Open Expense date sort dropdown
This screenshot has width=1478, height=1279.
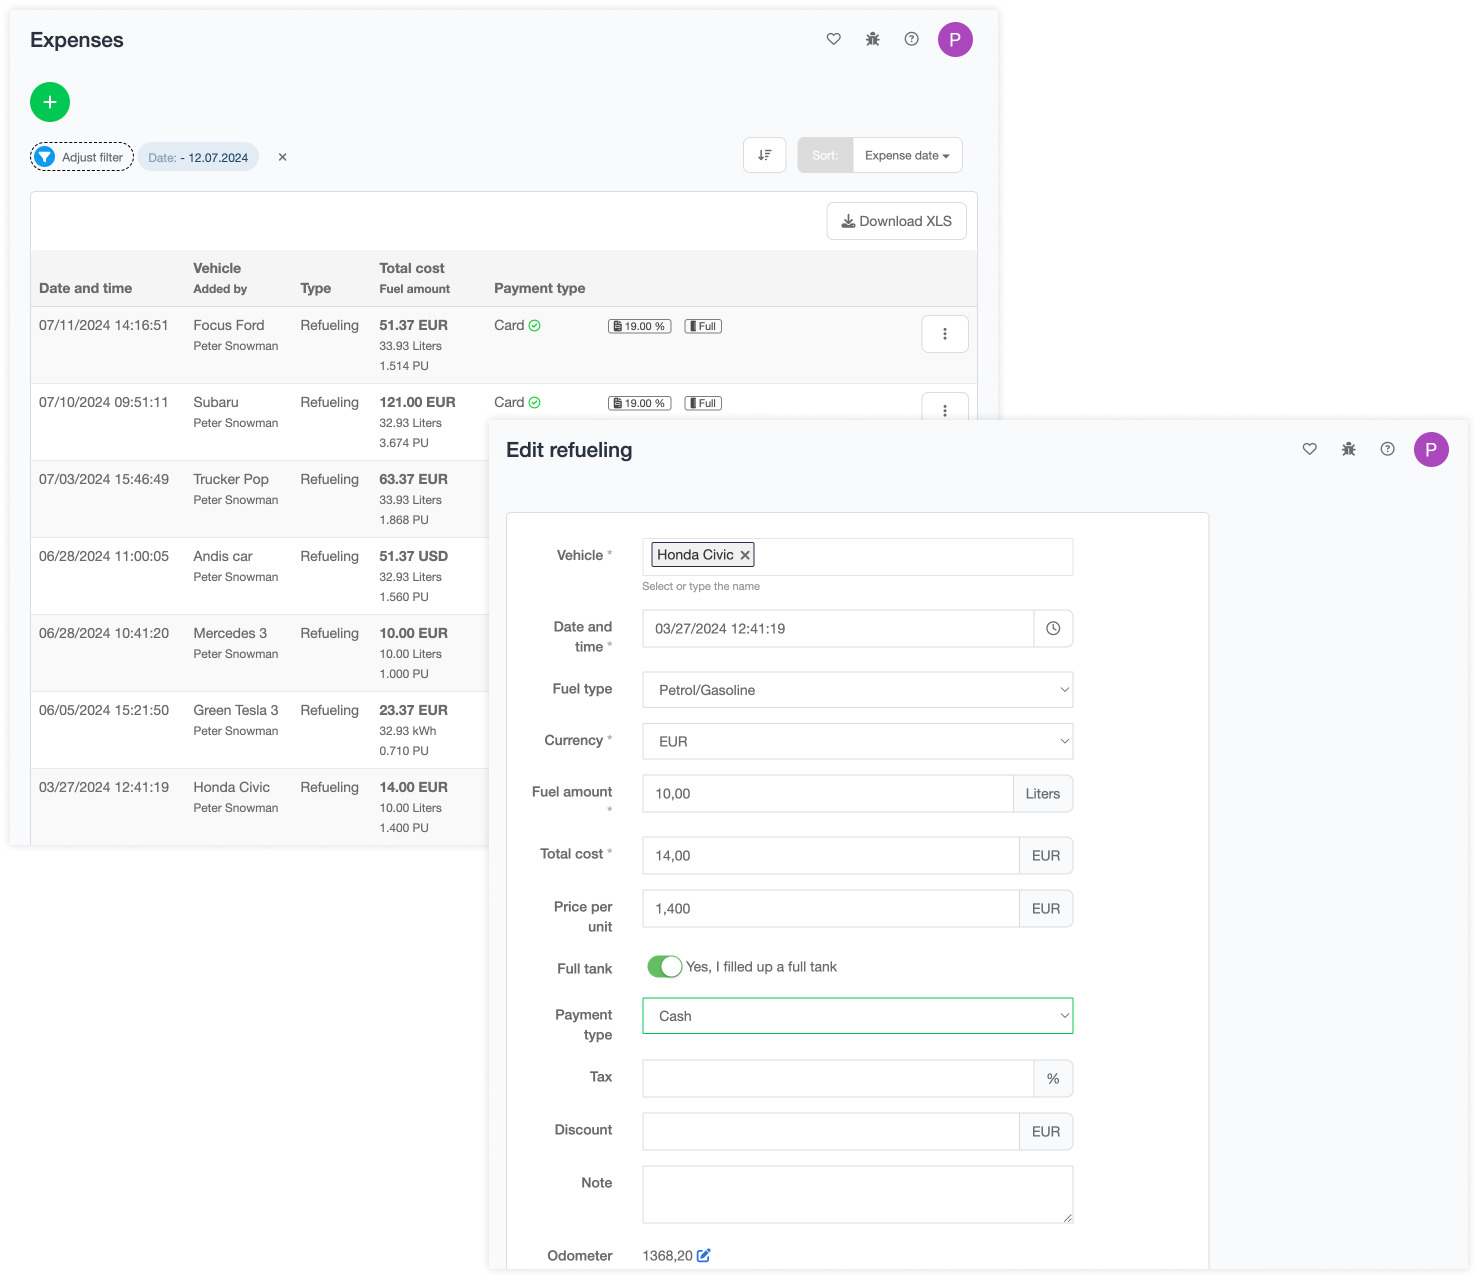907,155
